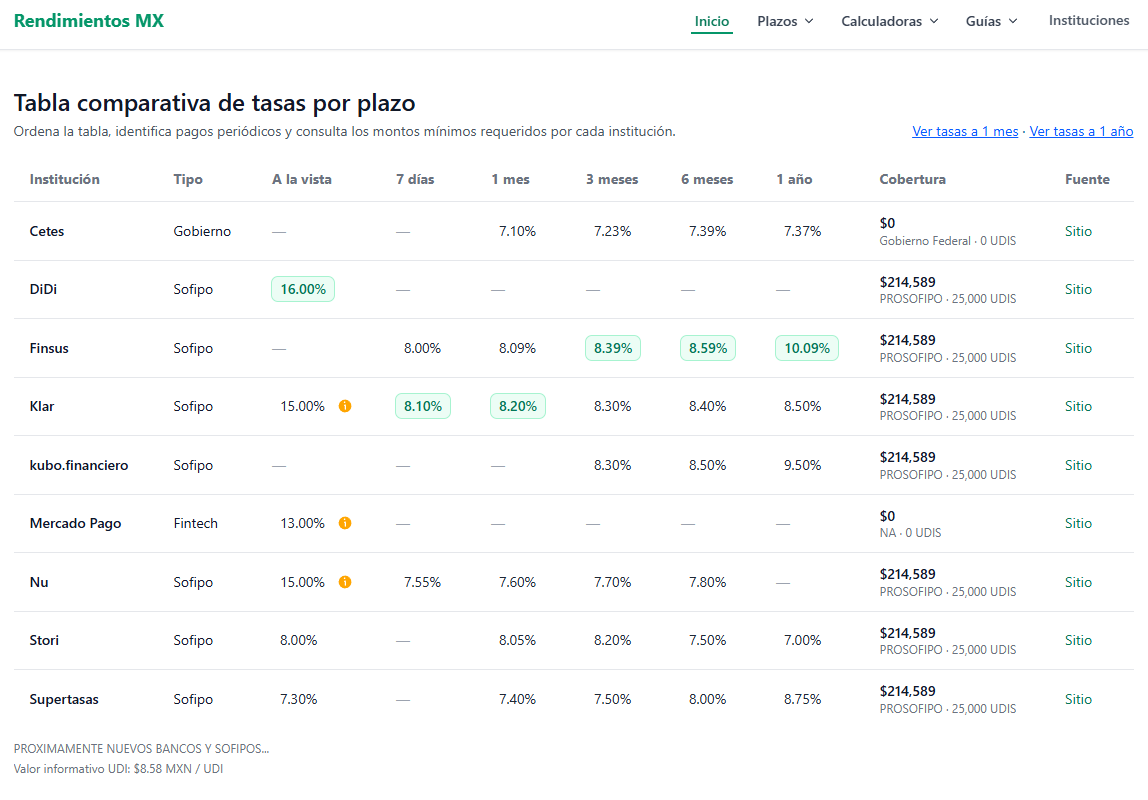Click the info icon next to Nu 15.00%

coord(345,582)
